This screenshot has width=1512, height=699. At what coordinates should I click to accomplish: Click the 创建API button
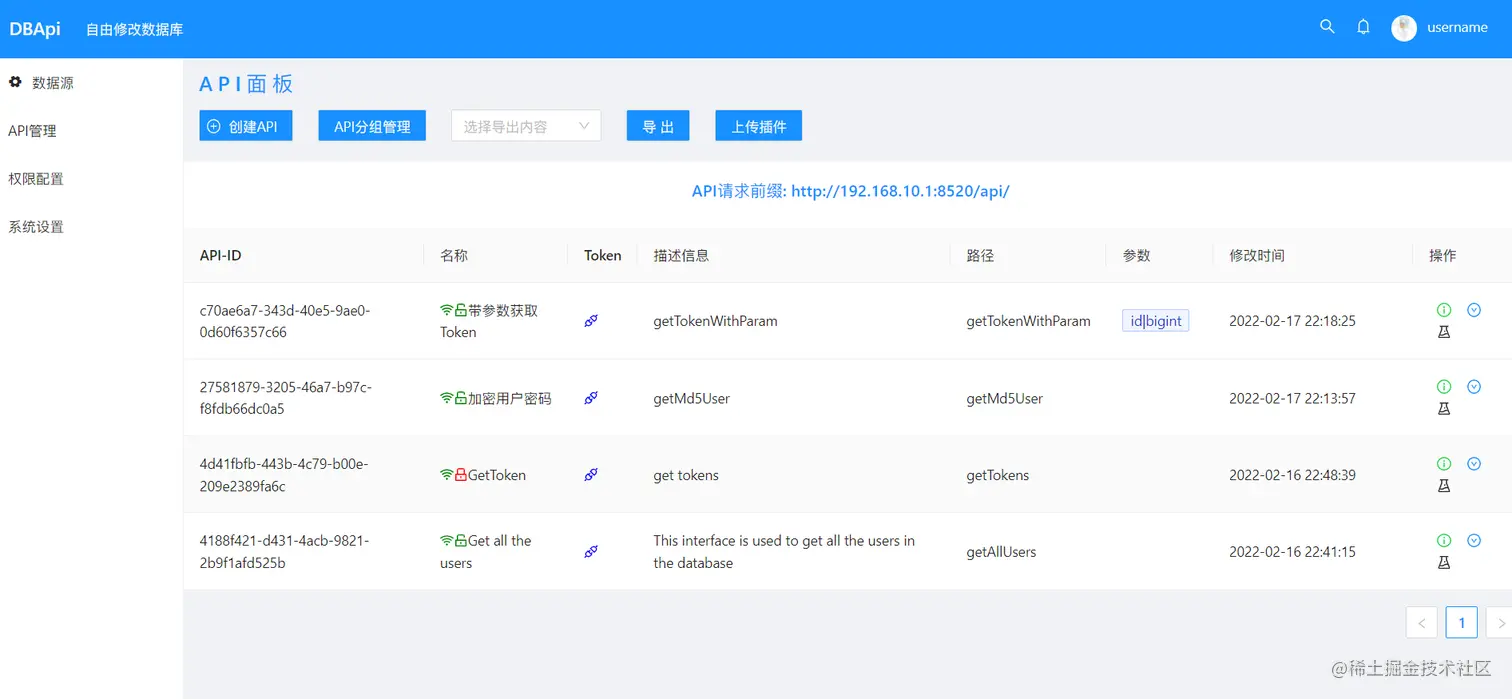(246, 126)
